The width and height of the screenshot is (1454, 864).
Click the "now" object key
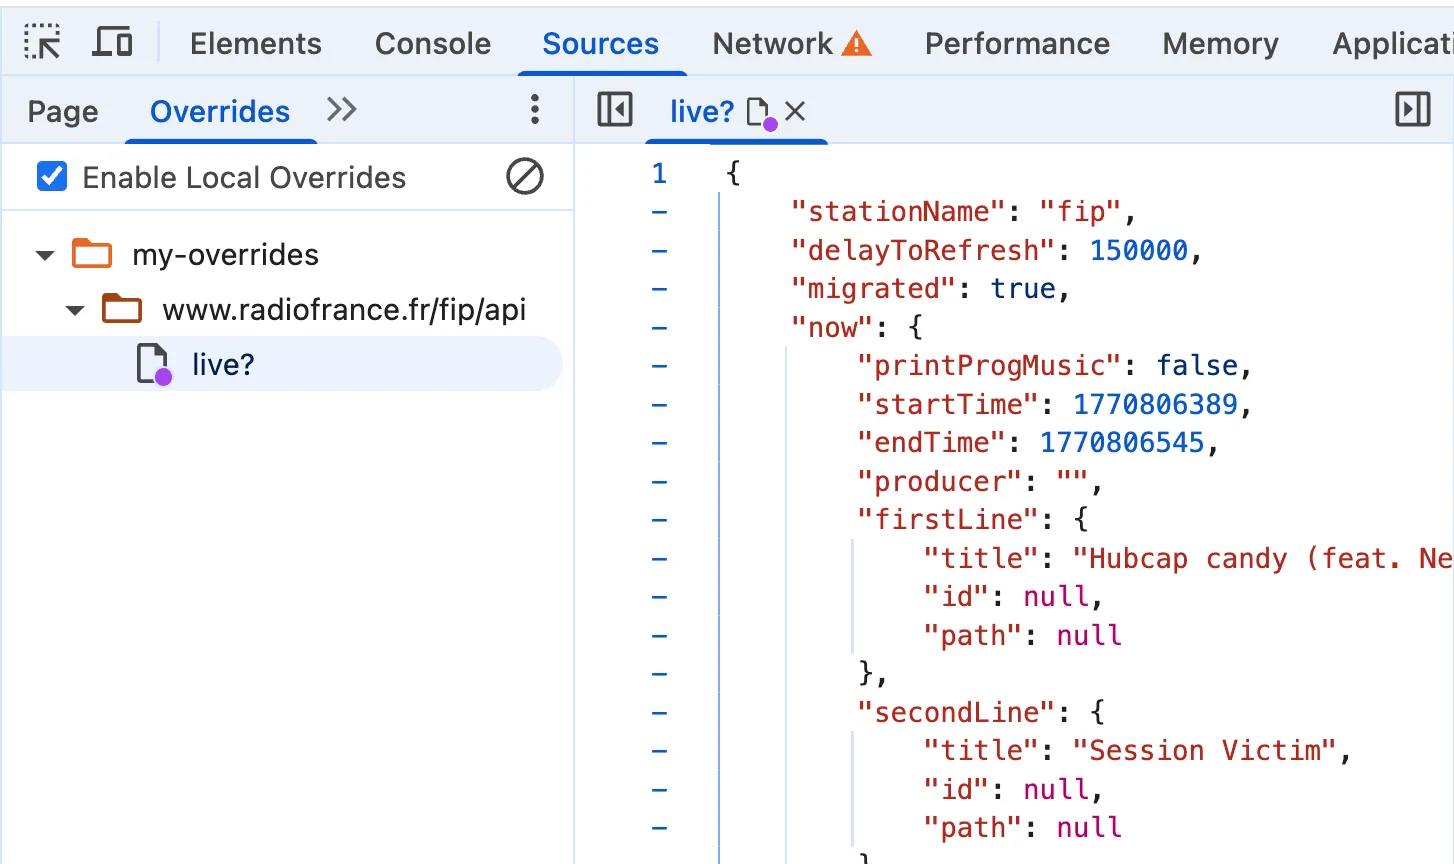[x=831, y=327]
